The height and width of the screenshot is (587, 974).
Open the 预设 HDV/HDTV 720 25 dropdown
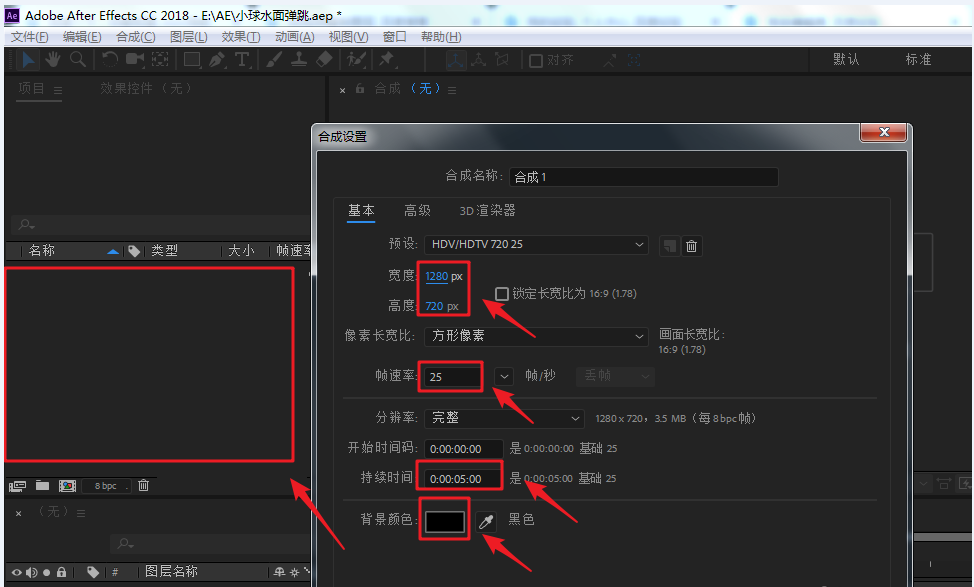tap(536, 245)
